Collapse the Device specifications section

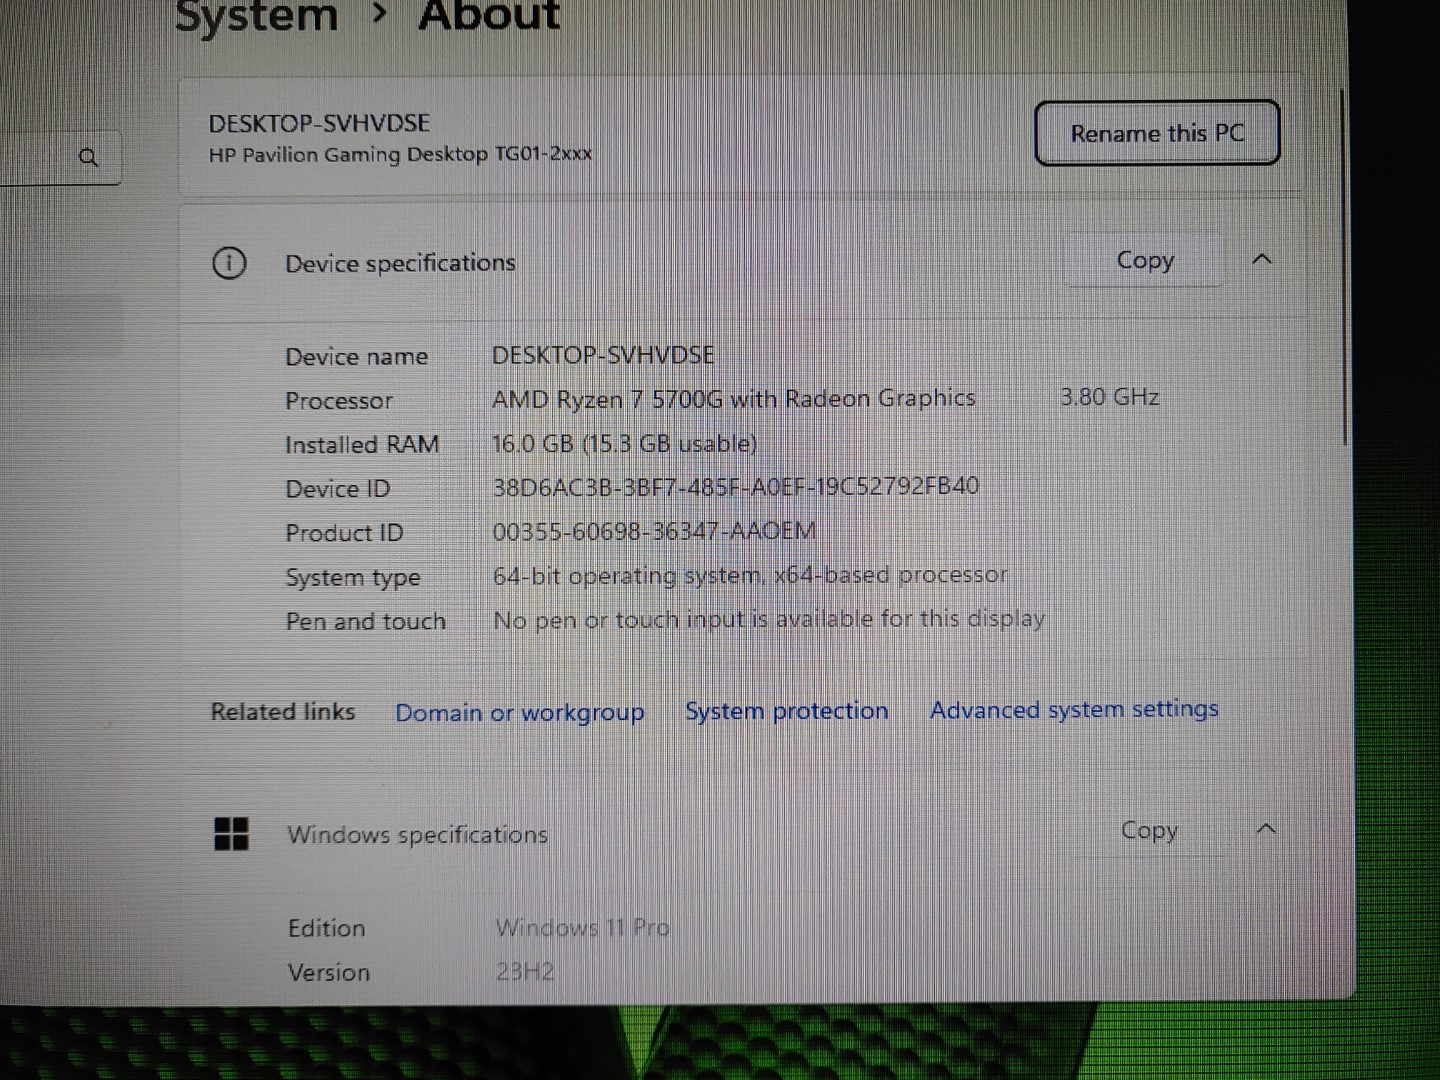tap(1262, 259)
